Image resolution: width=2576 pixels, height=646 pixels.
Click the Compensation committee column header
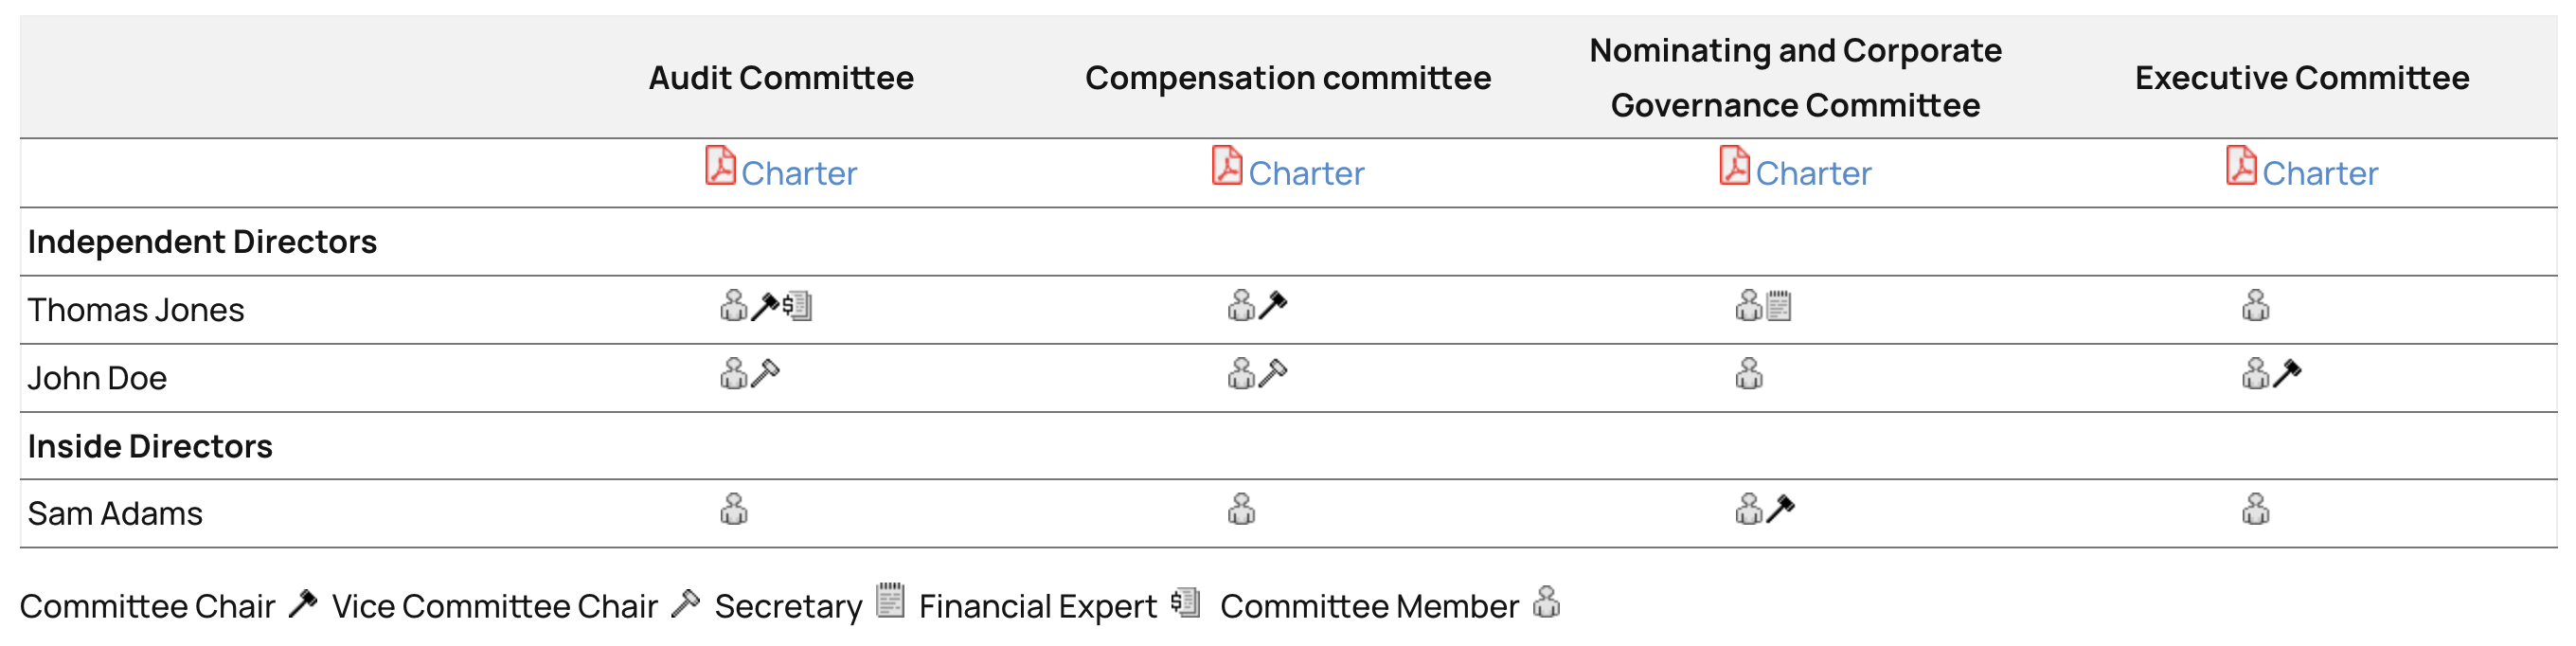[x=1287, y=78]
